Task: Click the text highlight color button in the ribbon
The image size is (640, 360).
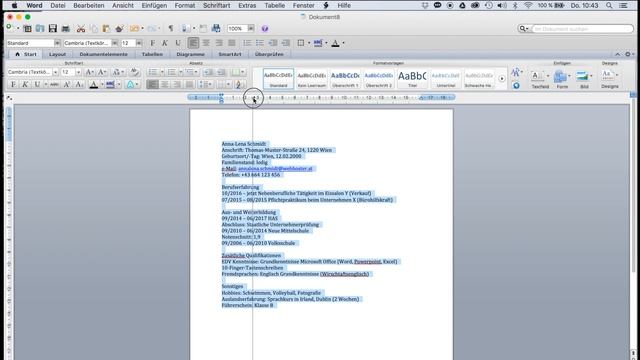Action: click(110, 84)
